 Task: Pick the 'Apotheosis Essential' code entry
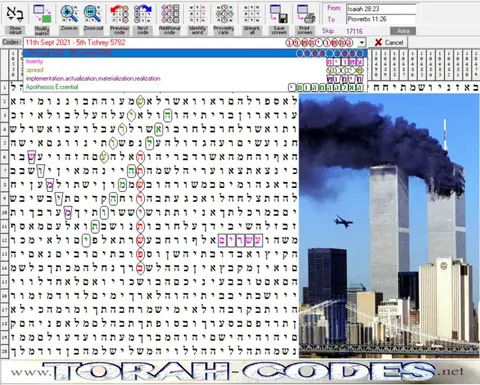pos(195,87)
